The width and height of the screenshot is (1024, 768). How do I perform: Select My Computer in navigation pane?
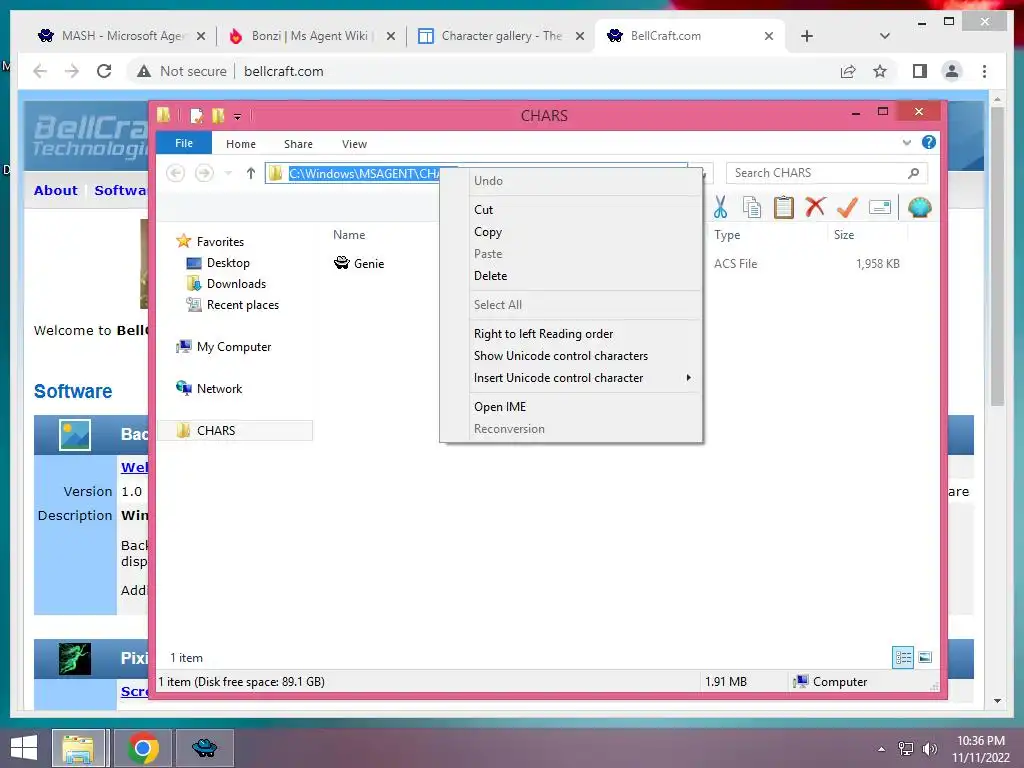point(233,347)
